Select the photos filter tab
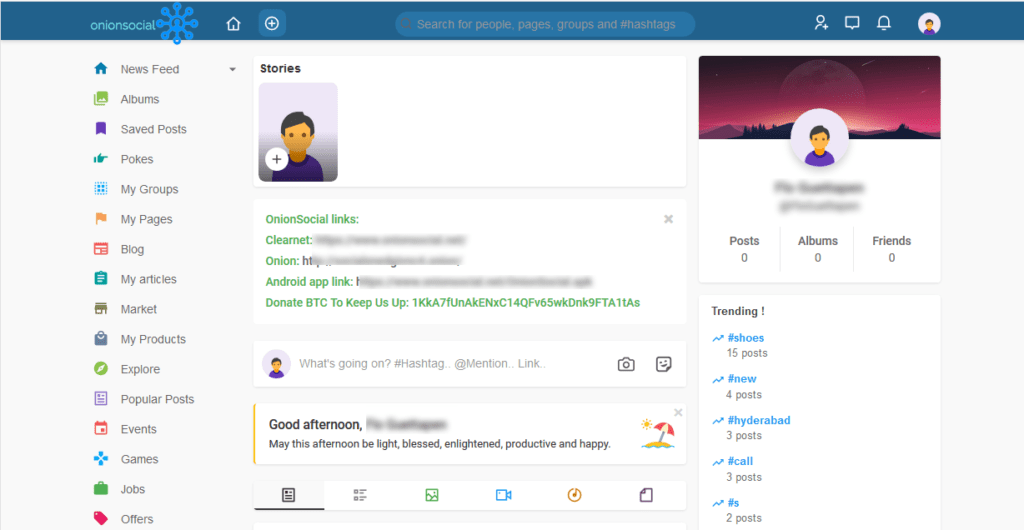Viewport: 1024px width, 530px height. [x=432, y=495]
